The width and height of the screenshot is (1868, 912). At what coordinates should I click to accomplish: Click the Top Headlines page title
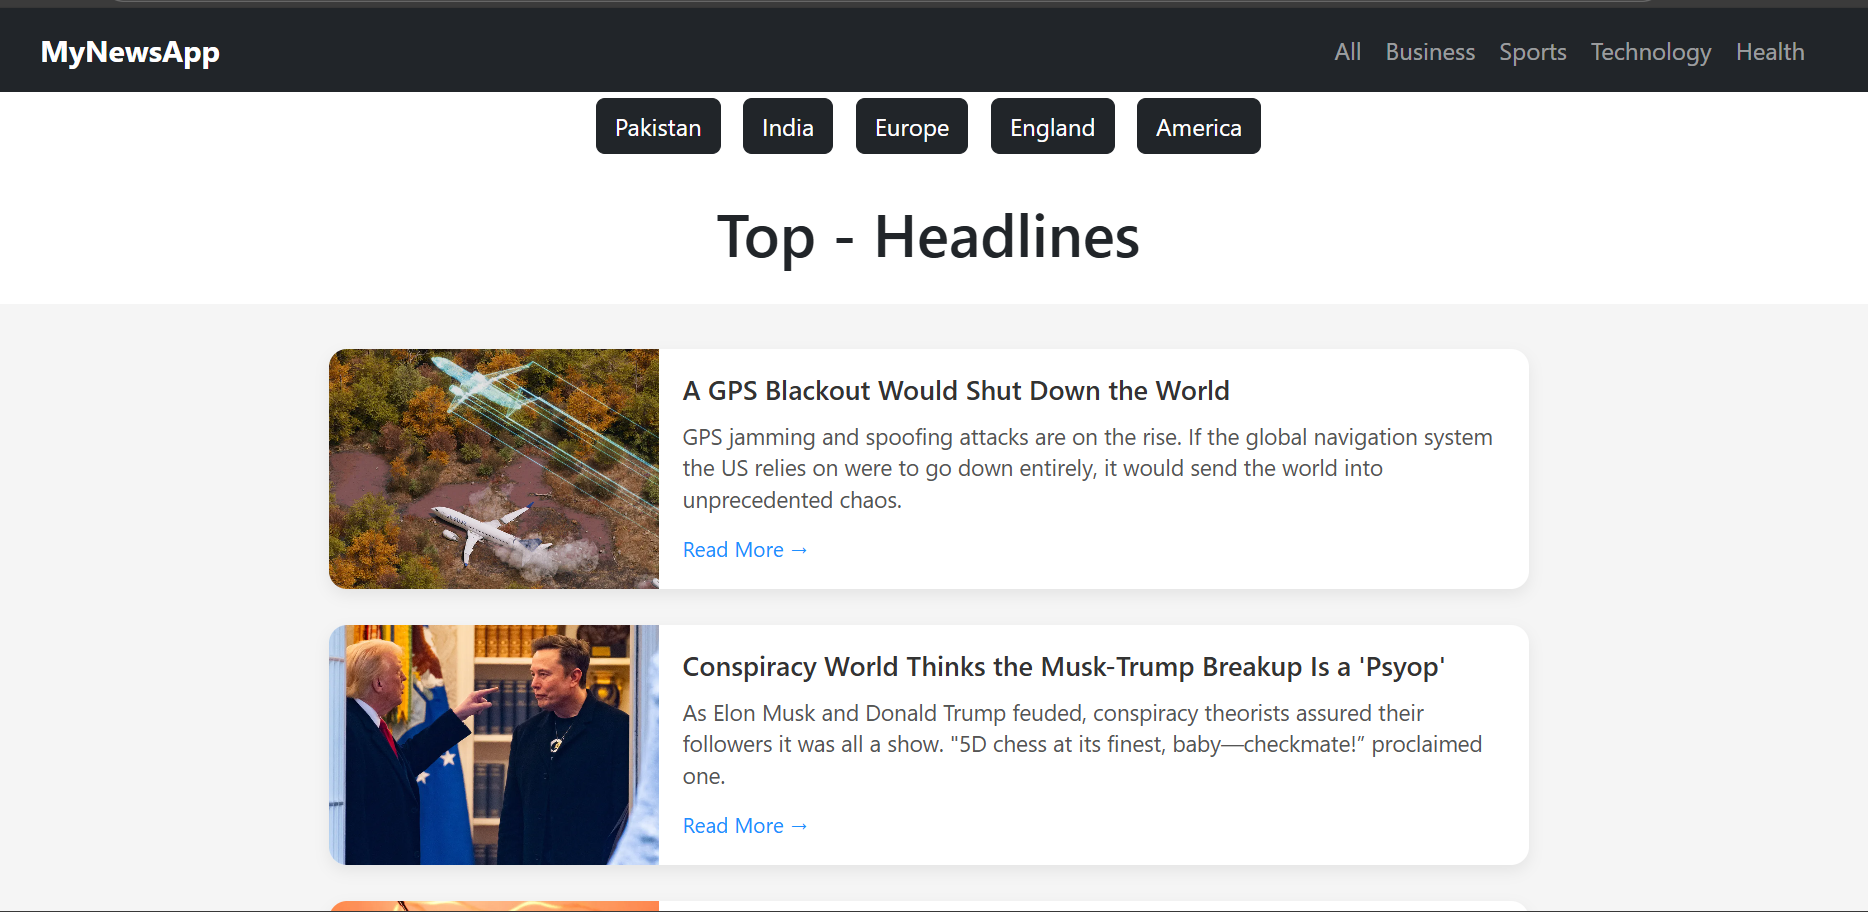pos(928,237)
